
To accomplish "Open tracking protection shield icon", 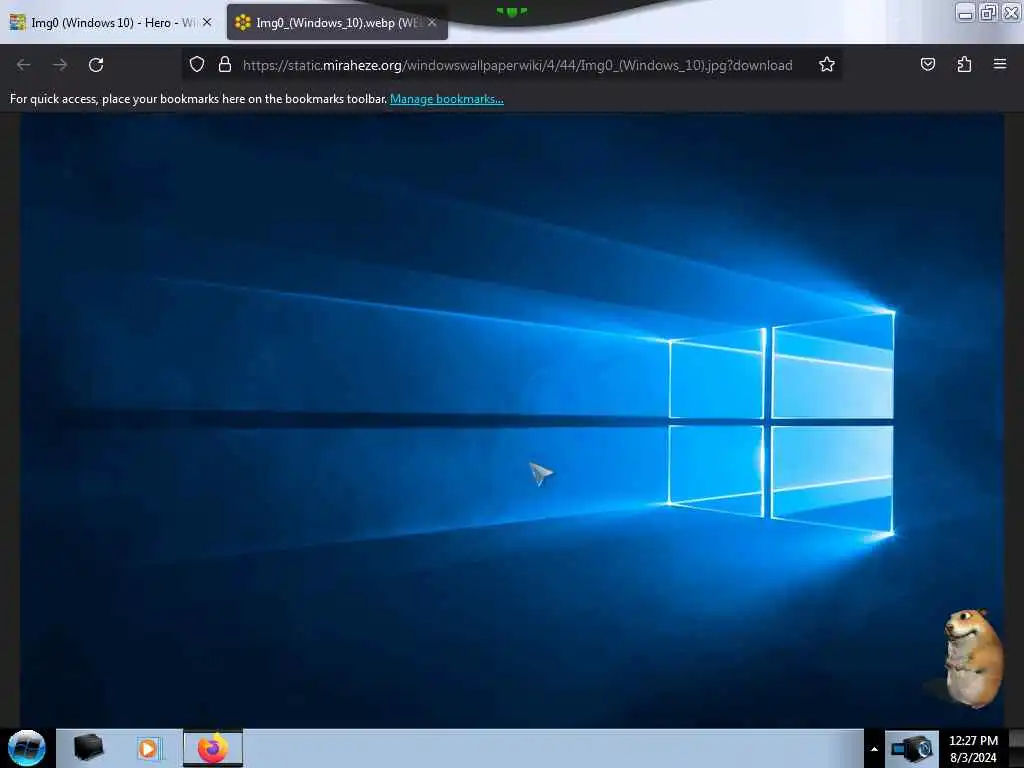I will pyautogui.click(x=197, y=64).
